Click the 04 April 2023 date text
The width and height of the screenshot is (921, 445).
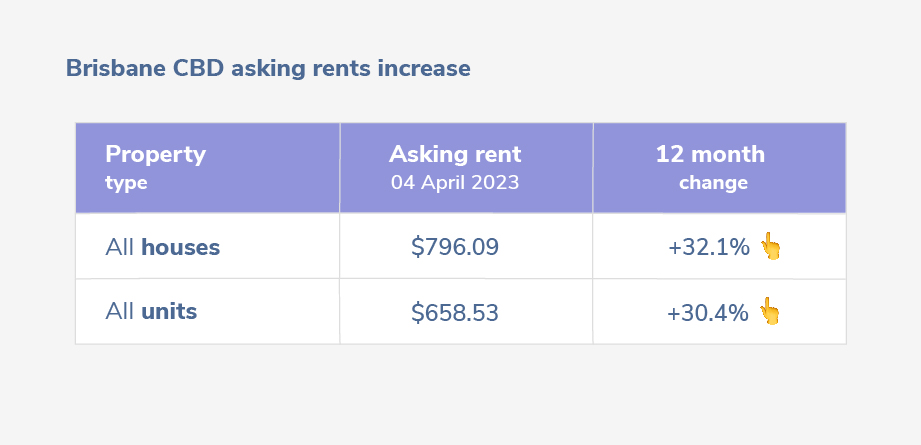(455, 183)
